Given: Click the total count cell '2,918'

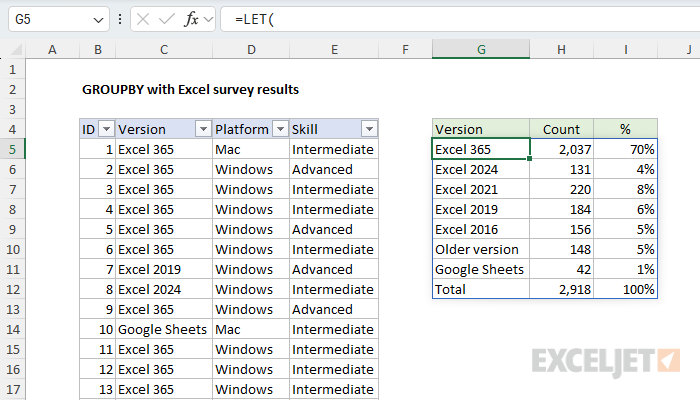Looking at the screenshot, I should pos(562,290).
